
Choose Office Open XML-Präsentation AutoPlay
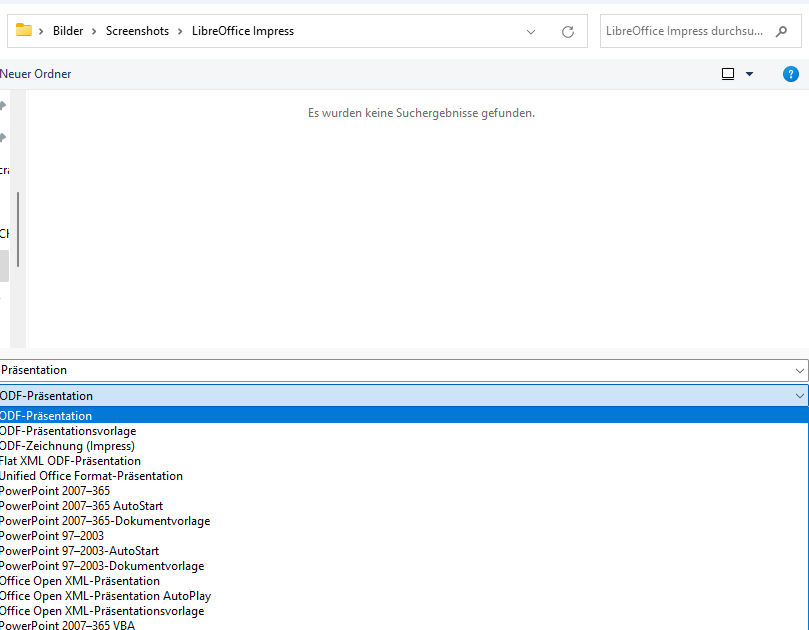tap(105, 596)
